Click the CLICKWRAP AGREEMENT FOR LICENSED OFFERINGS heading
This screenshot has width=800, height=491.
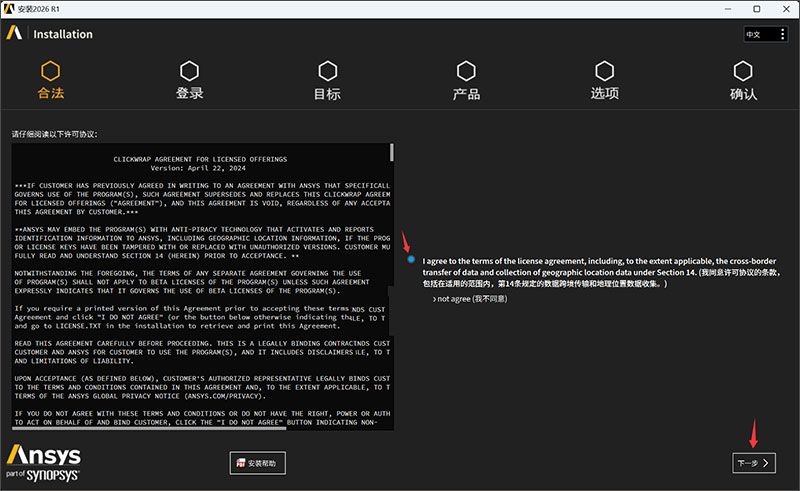(x=200, y=159)
